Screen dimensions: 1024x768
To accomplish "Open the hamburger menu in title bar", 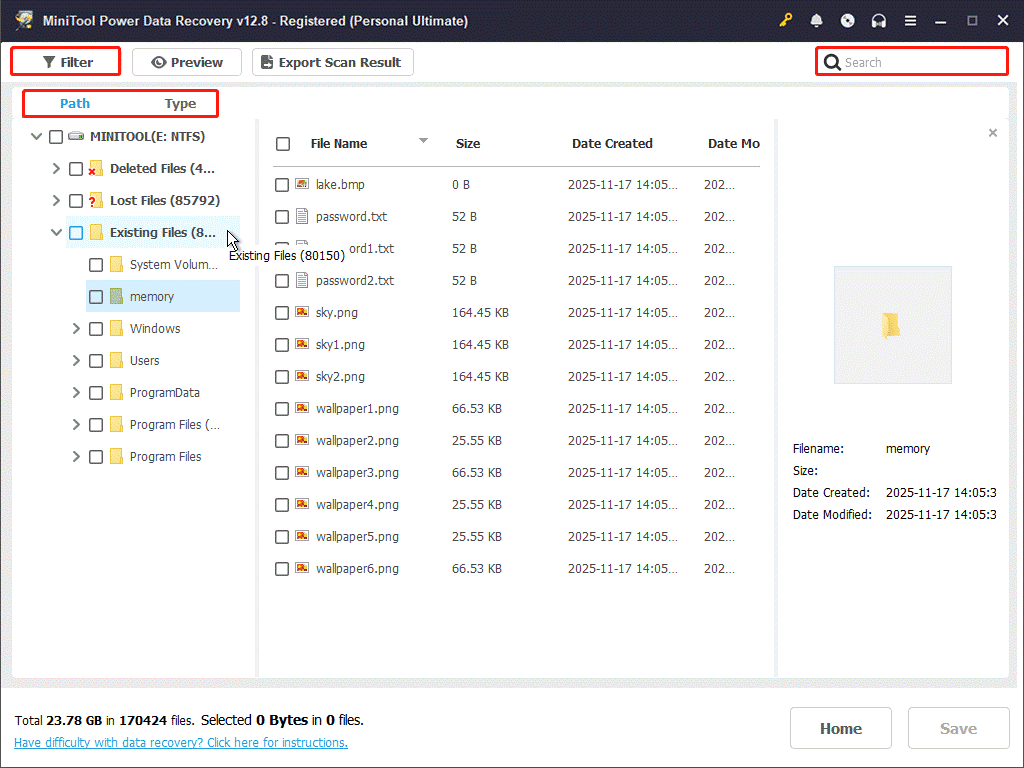I will click(x=911, y=20).
